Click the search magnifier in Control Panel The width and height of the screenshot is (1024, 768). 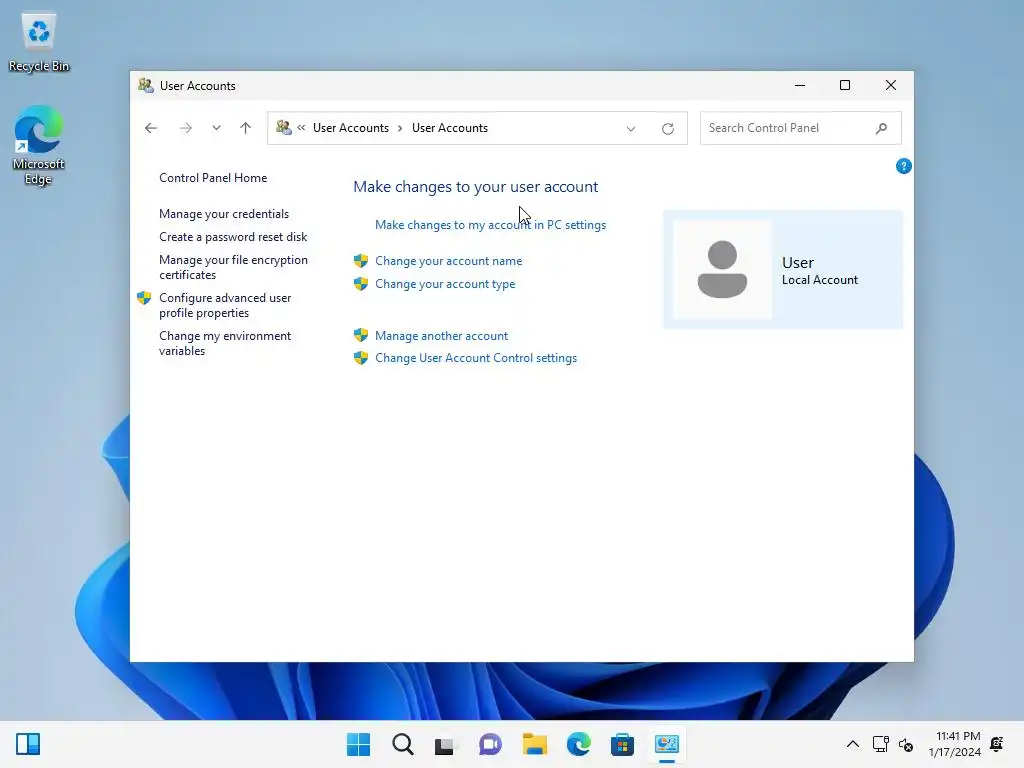pos(882,128)
